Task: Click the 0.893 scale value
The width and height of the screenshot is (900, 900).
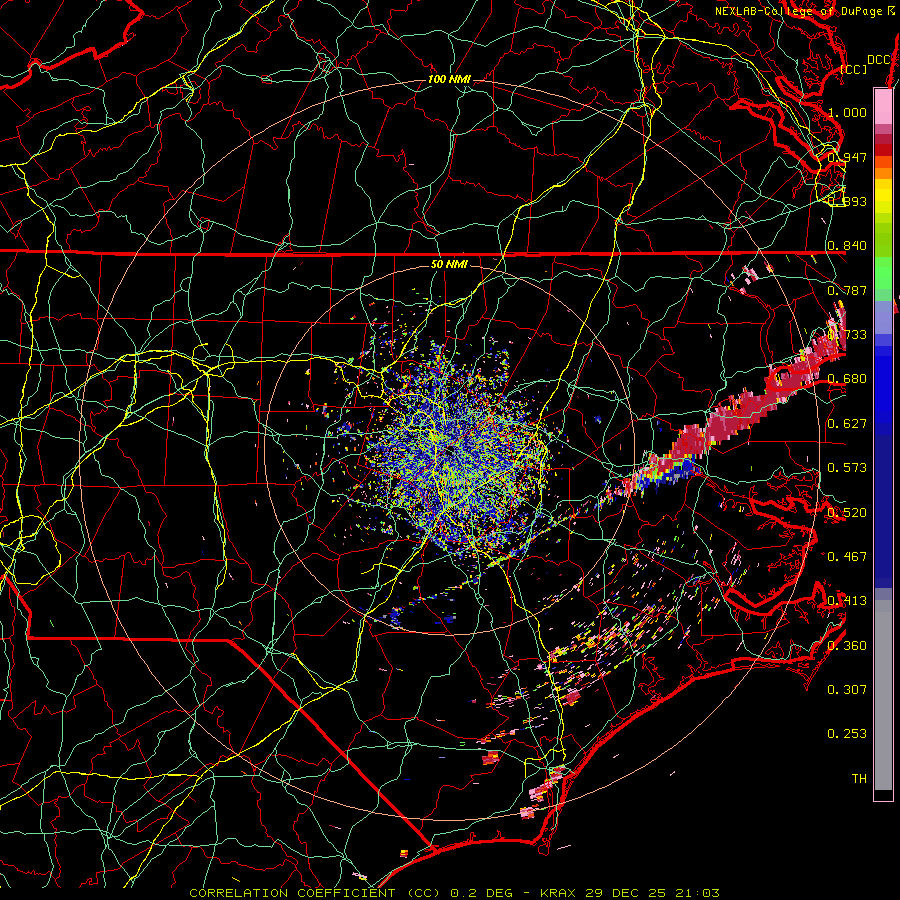Action: tap(847, 201)
